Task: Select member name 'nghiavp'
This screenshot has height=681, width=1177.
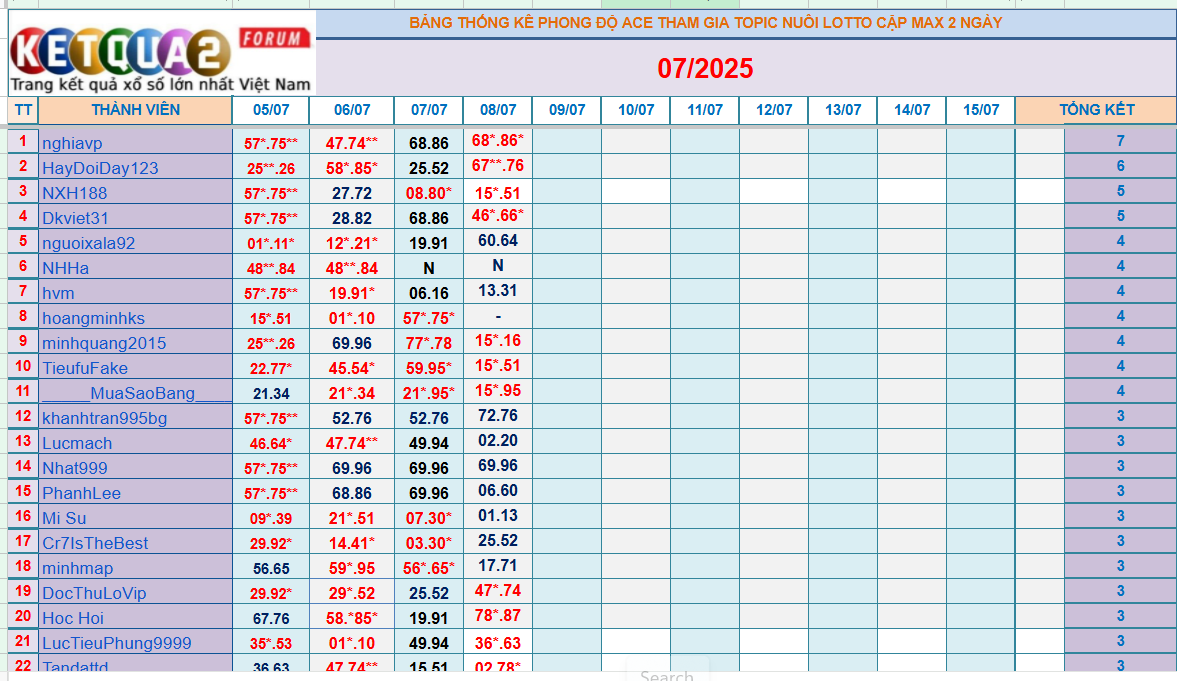Action: 72,143
